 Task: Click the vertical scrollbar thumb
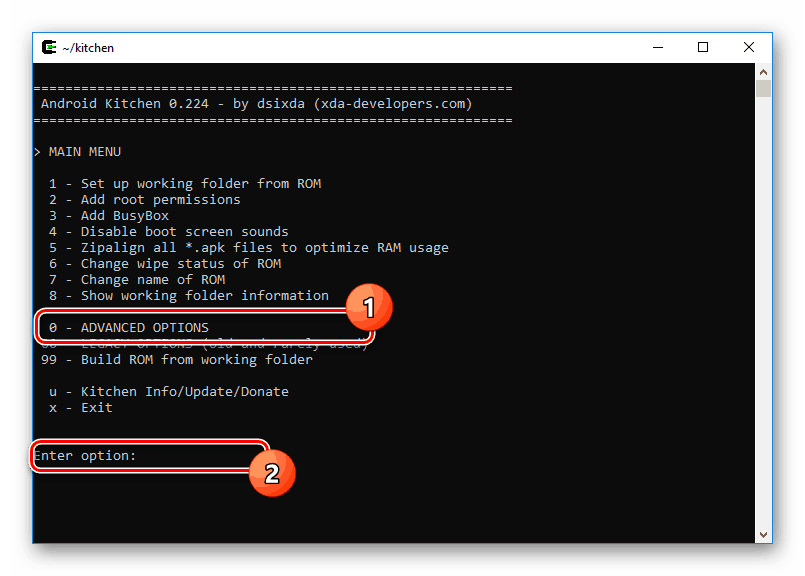[x=763, y=88]
